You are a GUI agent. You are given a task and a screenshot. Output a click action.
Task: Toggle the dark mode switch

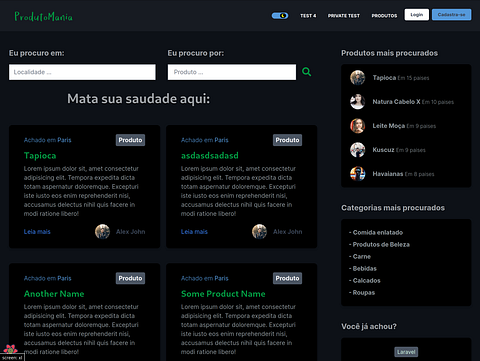coord(280,15)
